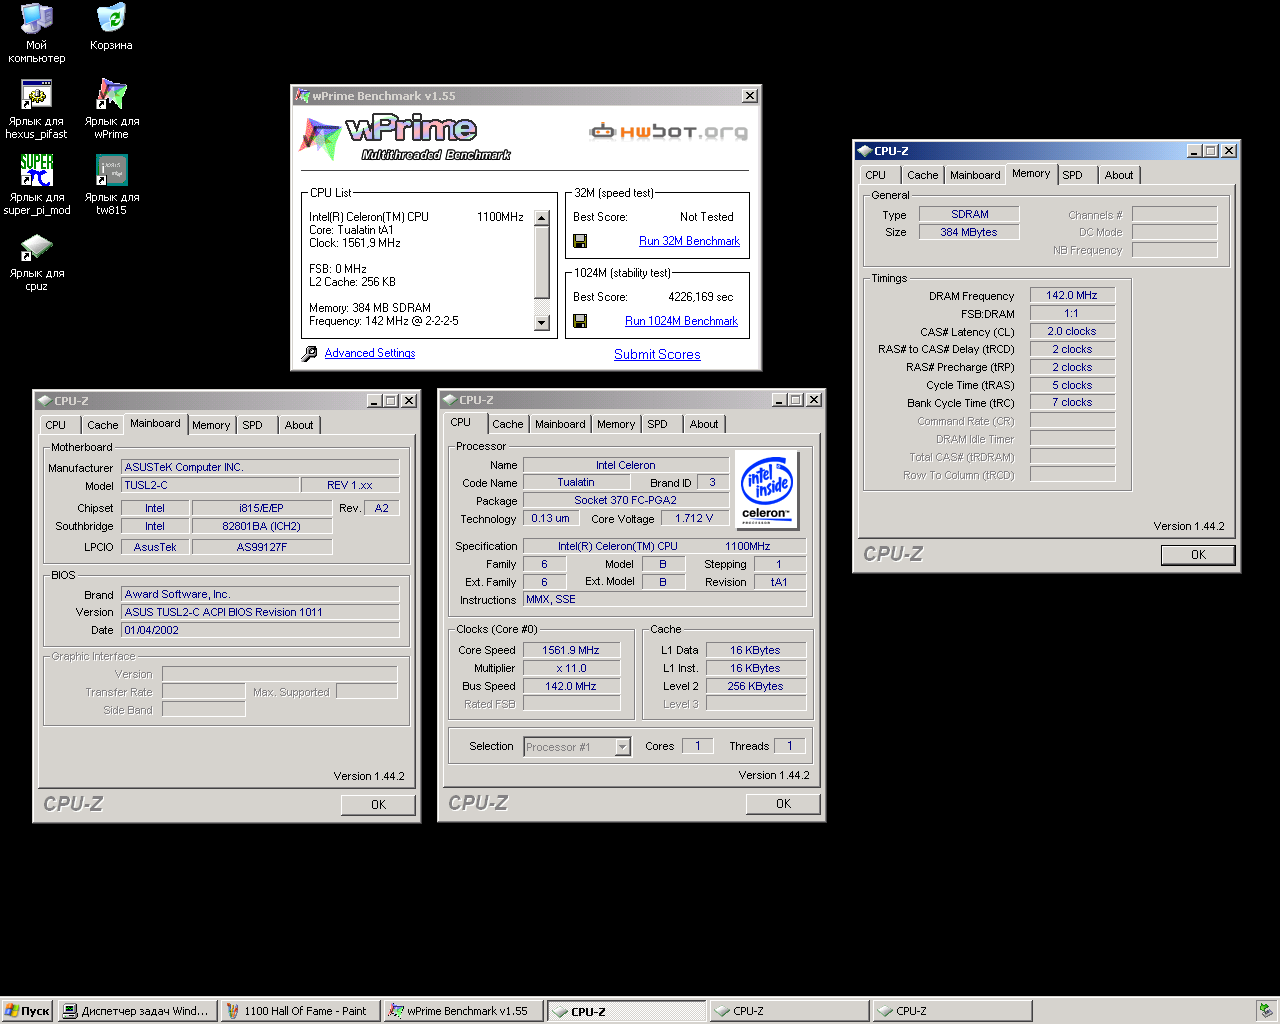This screenshot has height=1024, width=1280.
Task: Click the Core Speed 1561.9 MHz field
Action: pos(571,650)
